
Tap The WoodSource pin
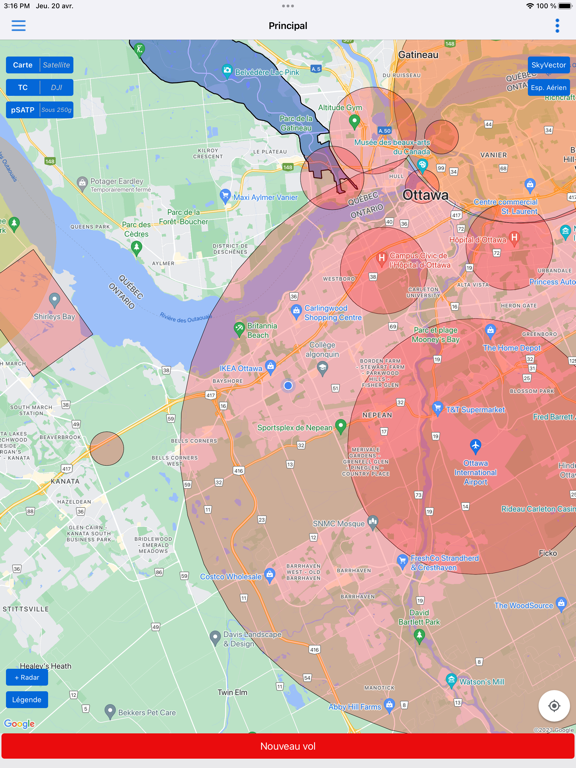pos(561,603)
